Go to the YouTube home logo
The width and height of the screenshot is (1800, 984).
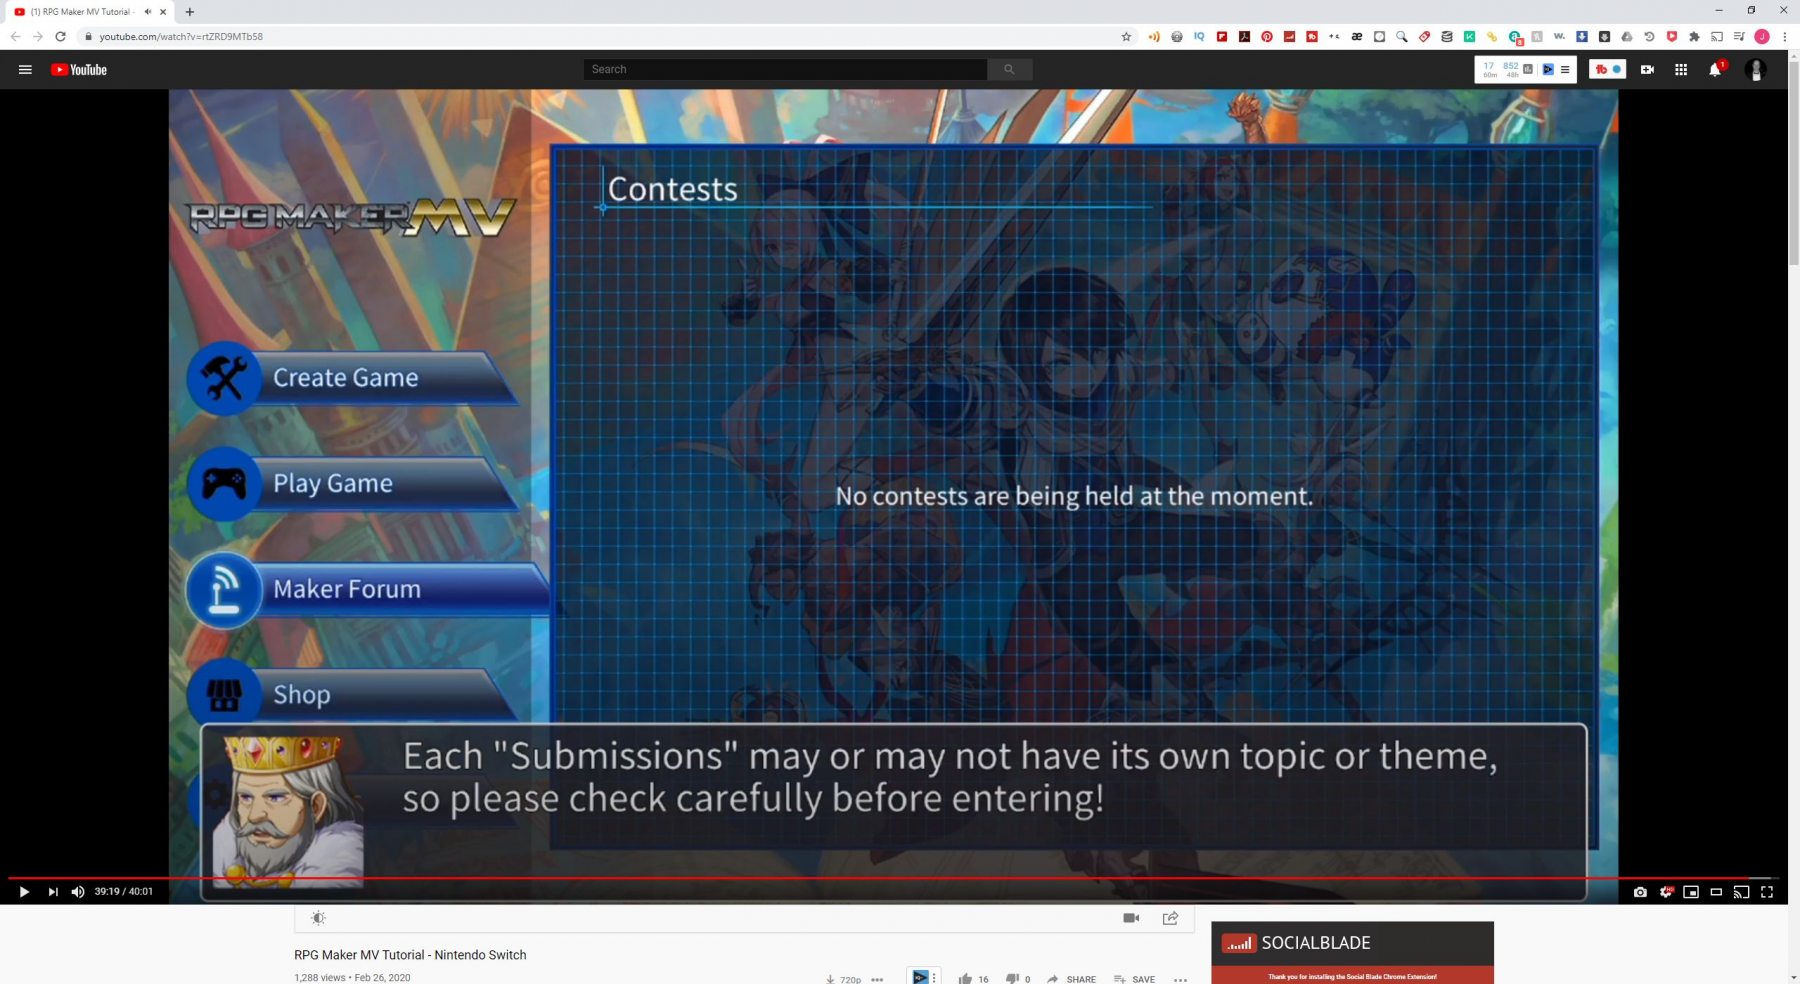pos(79,69)
